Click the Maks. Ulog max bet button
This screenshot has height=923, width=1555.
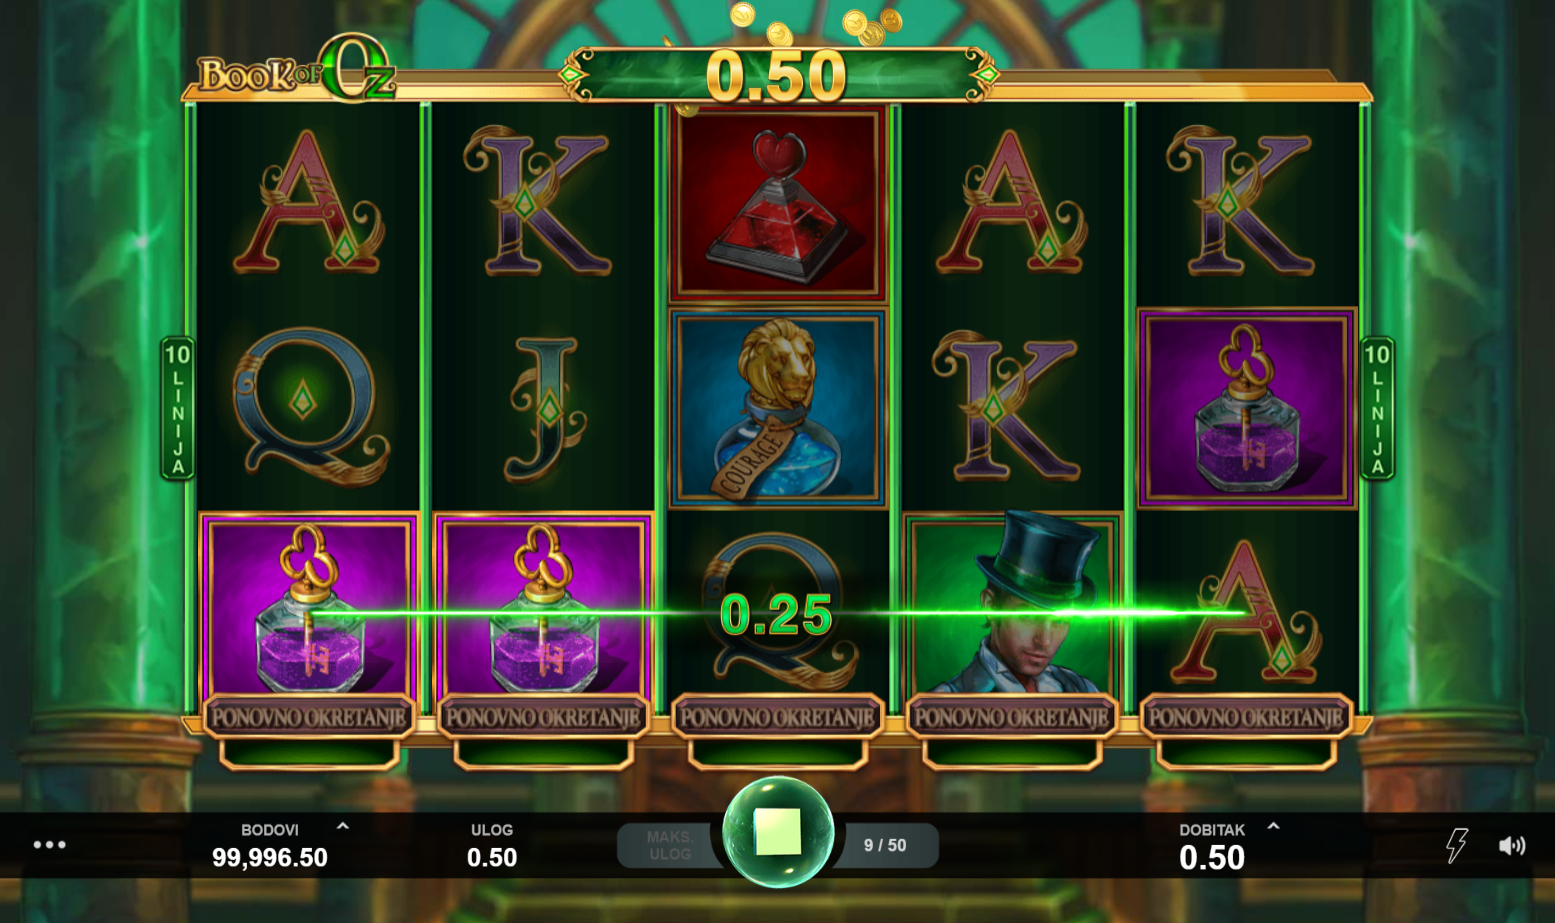[669, 845]
